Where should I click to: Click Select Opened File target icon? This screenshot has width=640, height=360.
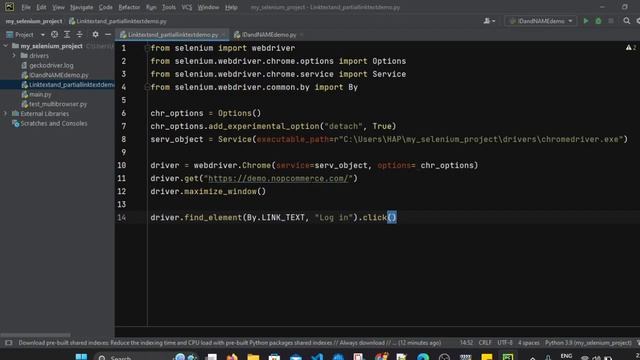(54, 35)
